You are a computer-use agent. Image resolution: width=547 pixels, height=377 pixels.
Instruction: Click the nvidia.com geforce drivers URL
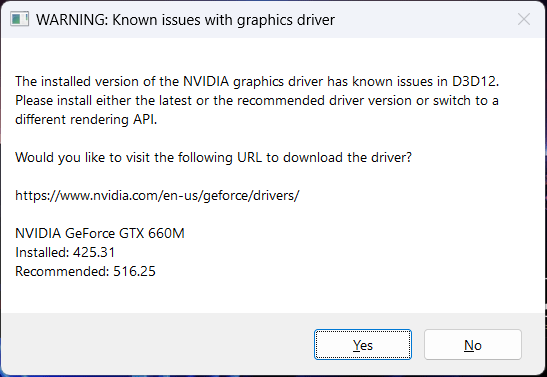[157, 196]
